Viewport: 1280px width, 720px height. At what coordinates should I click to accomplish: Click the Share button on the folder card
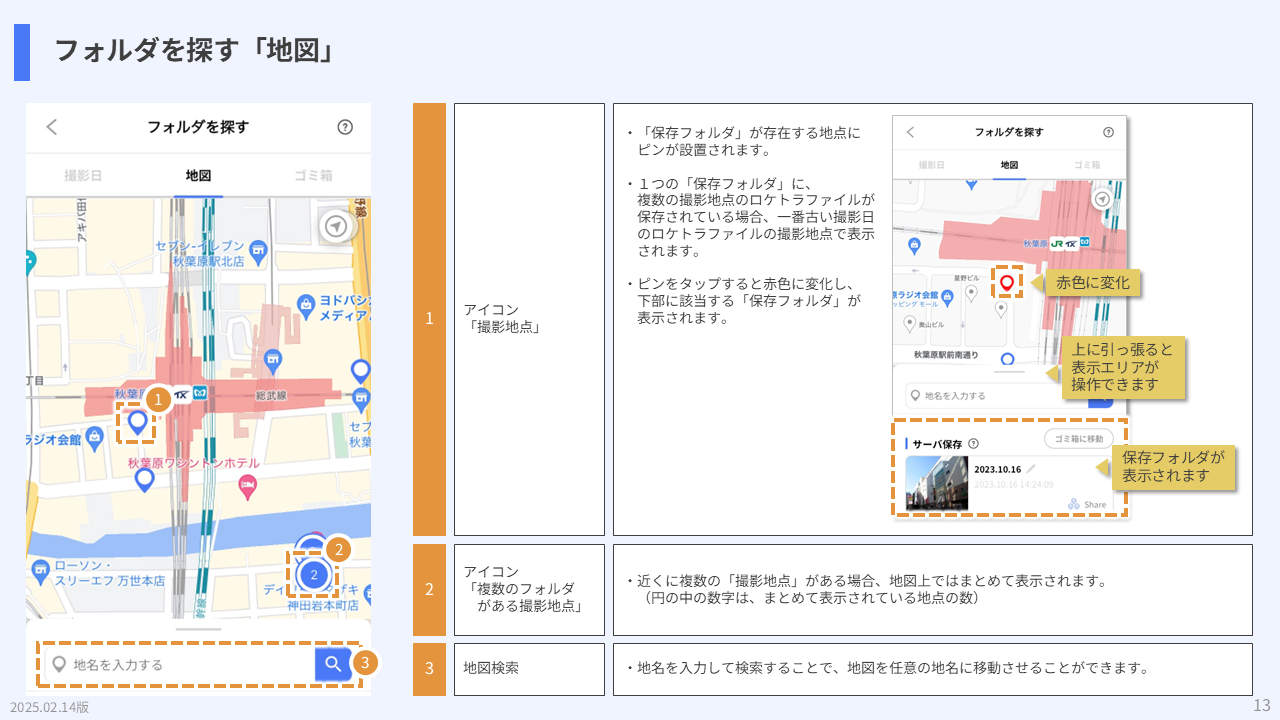pyautogui.click(x=1087, y=504)
